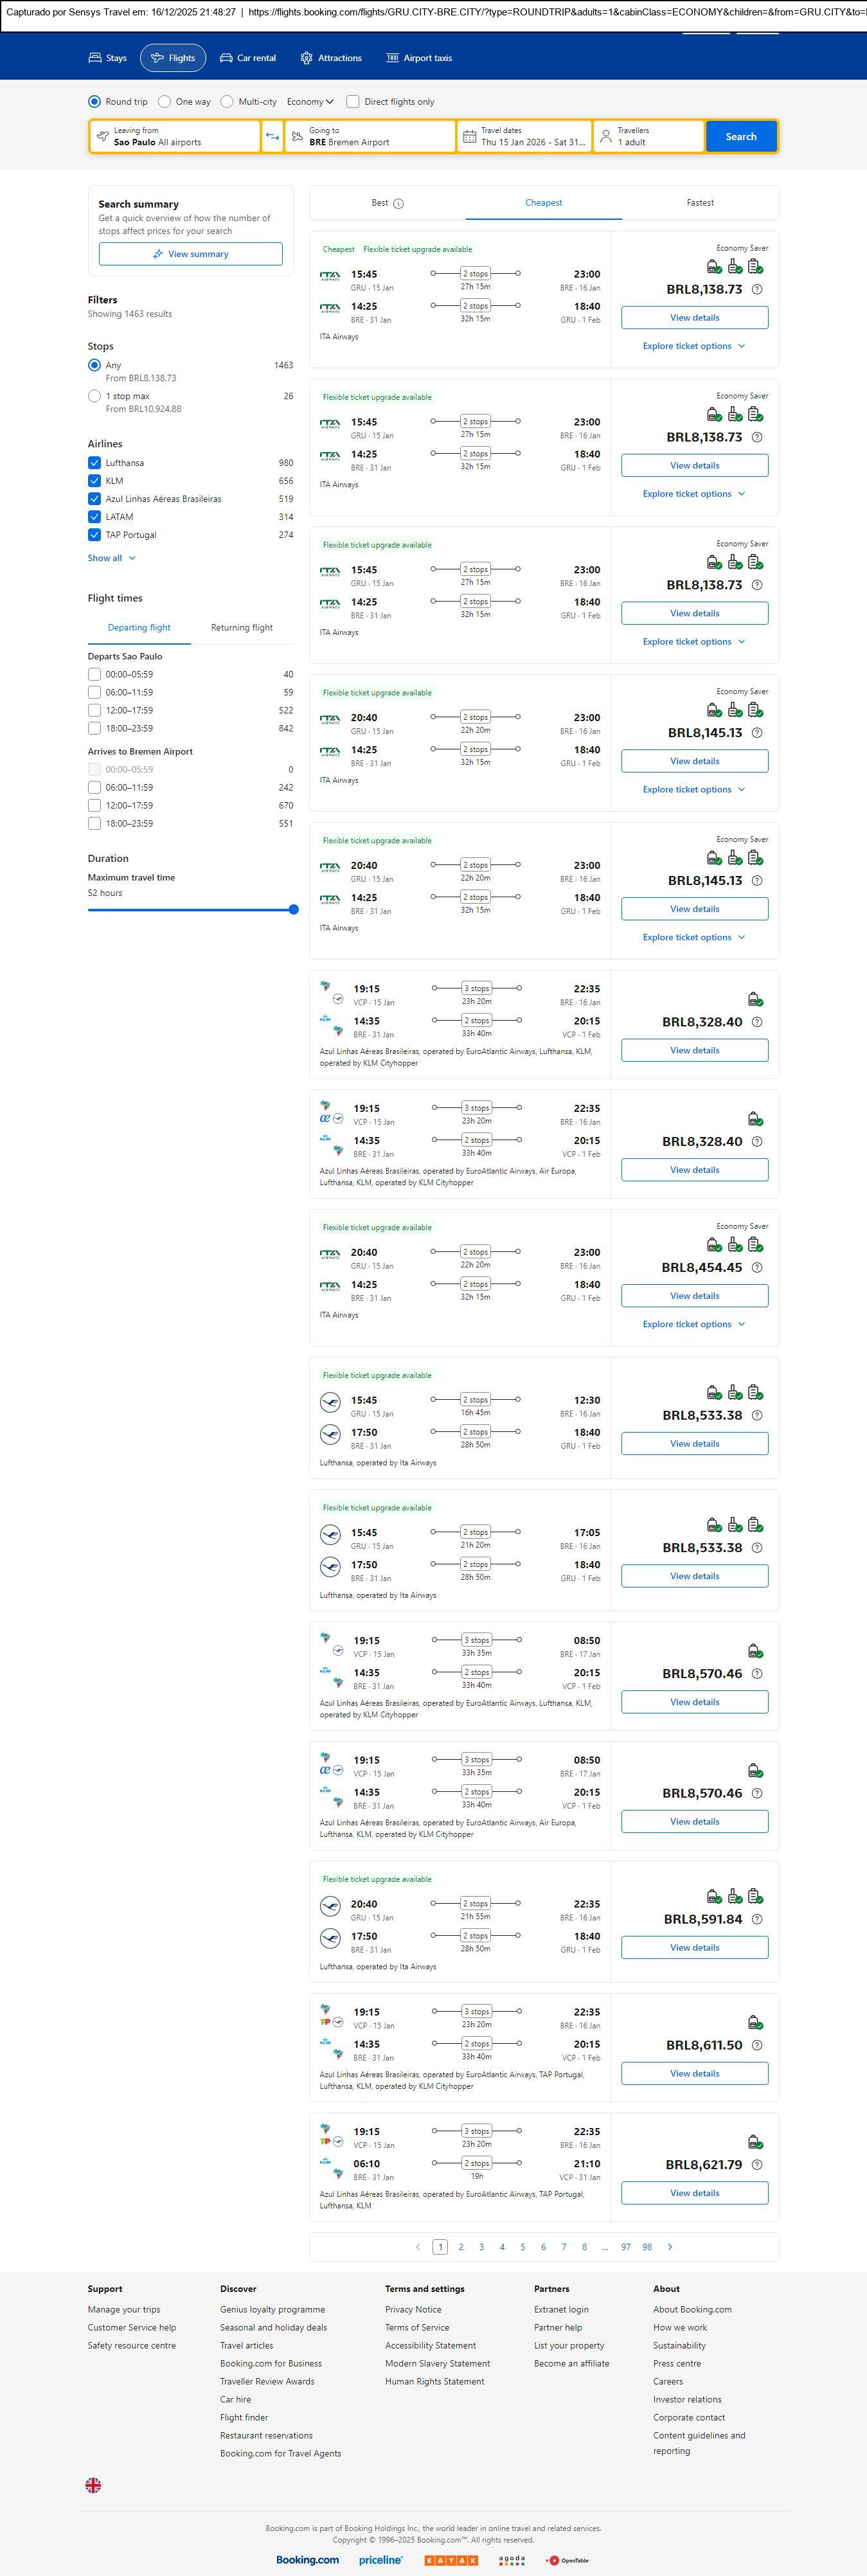This screenshot has width=867, height=2576.
Task: Click the Attractions icon in top navigation
Action: coord(306,58)
